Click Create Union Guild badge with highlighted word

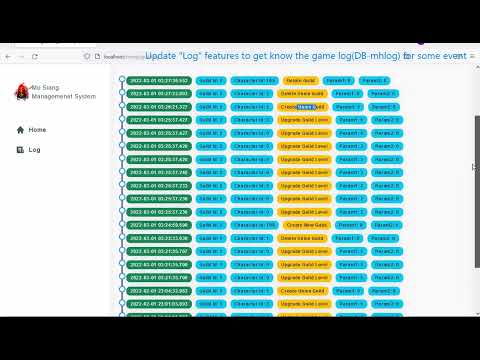(x=302, y=107)
